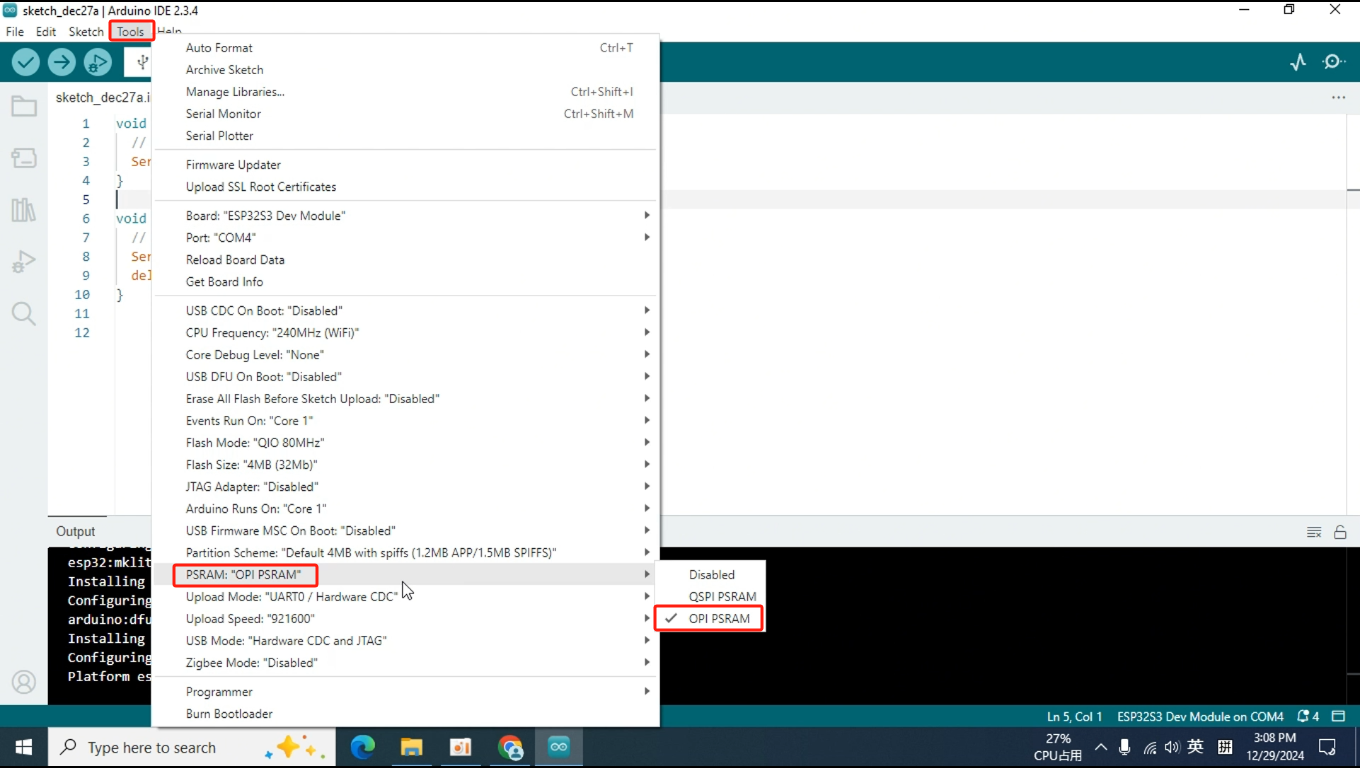Open the Flash Size: "4MB (32Mb)" entry

405,465
